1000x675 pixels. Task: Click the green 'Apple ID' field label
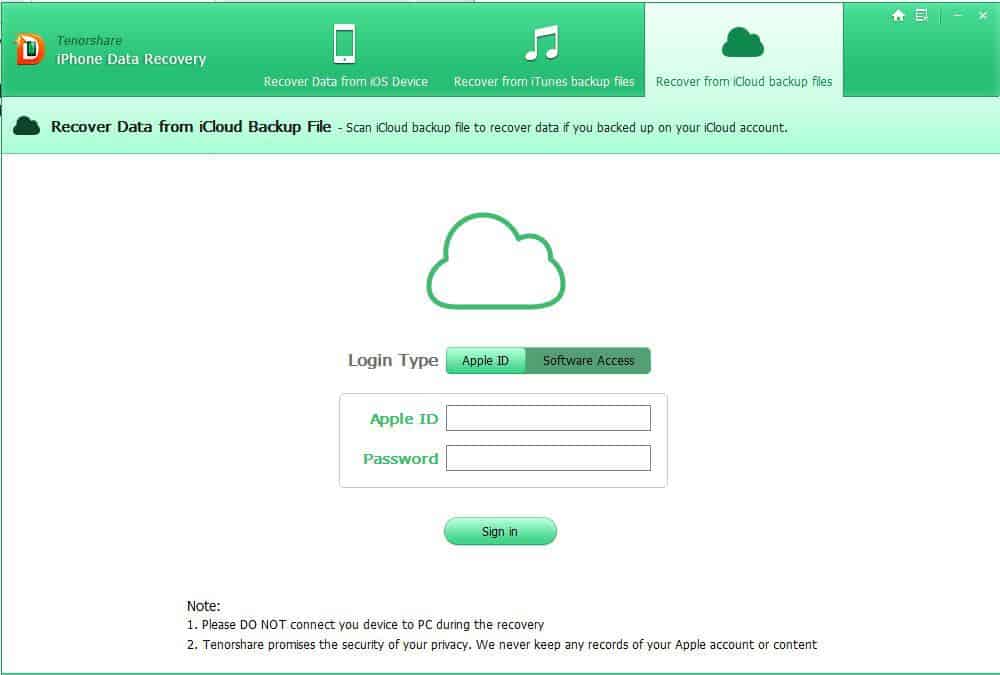point(404,419)
